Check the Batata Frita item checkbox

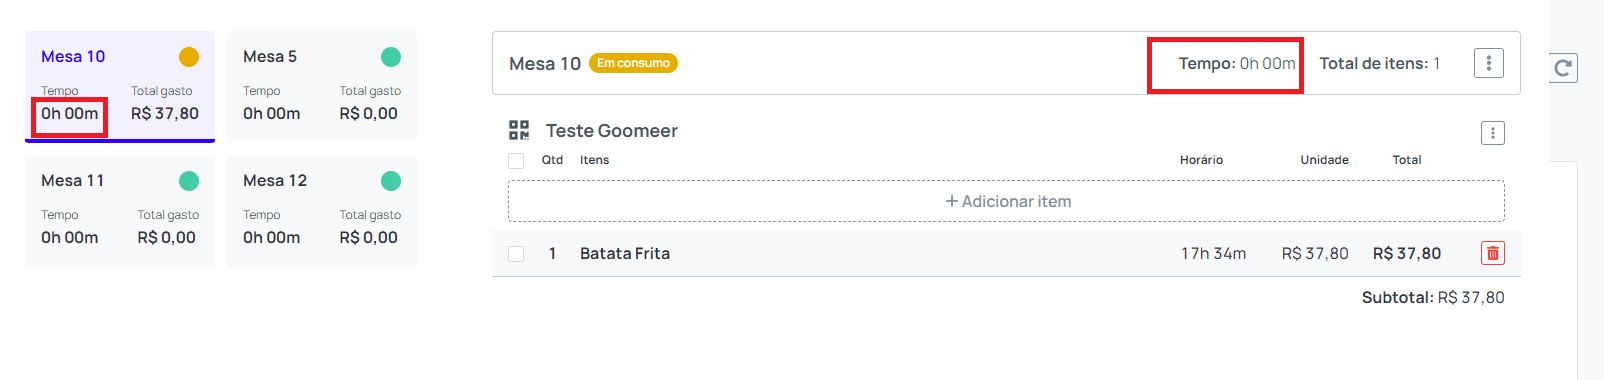tap(516, 254)
